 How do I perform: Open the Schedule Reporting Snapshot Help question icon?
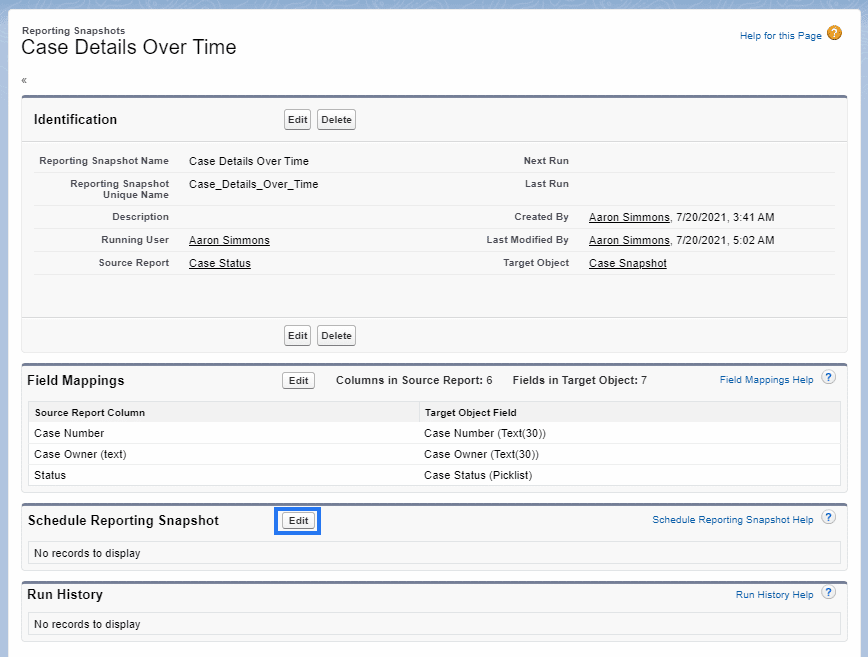click(x=828, y=518)
